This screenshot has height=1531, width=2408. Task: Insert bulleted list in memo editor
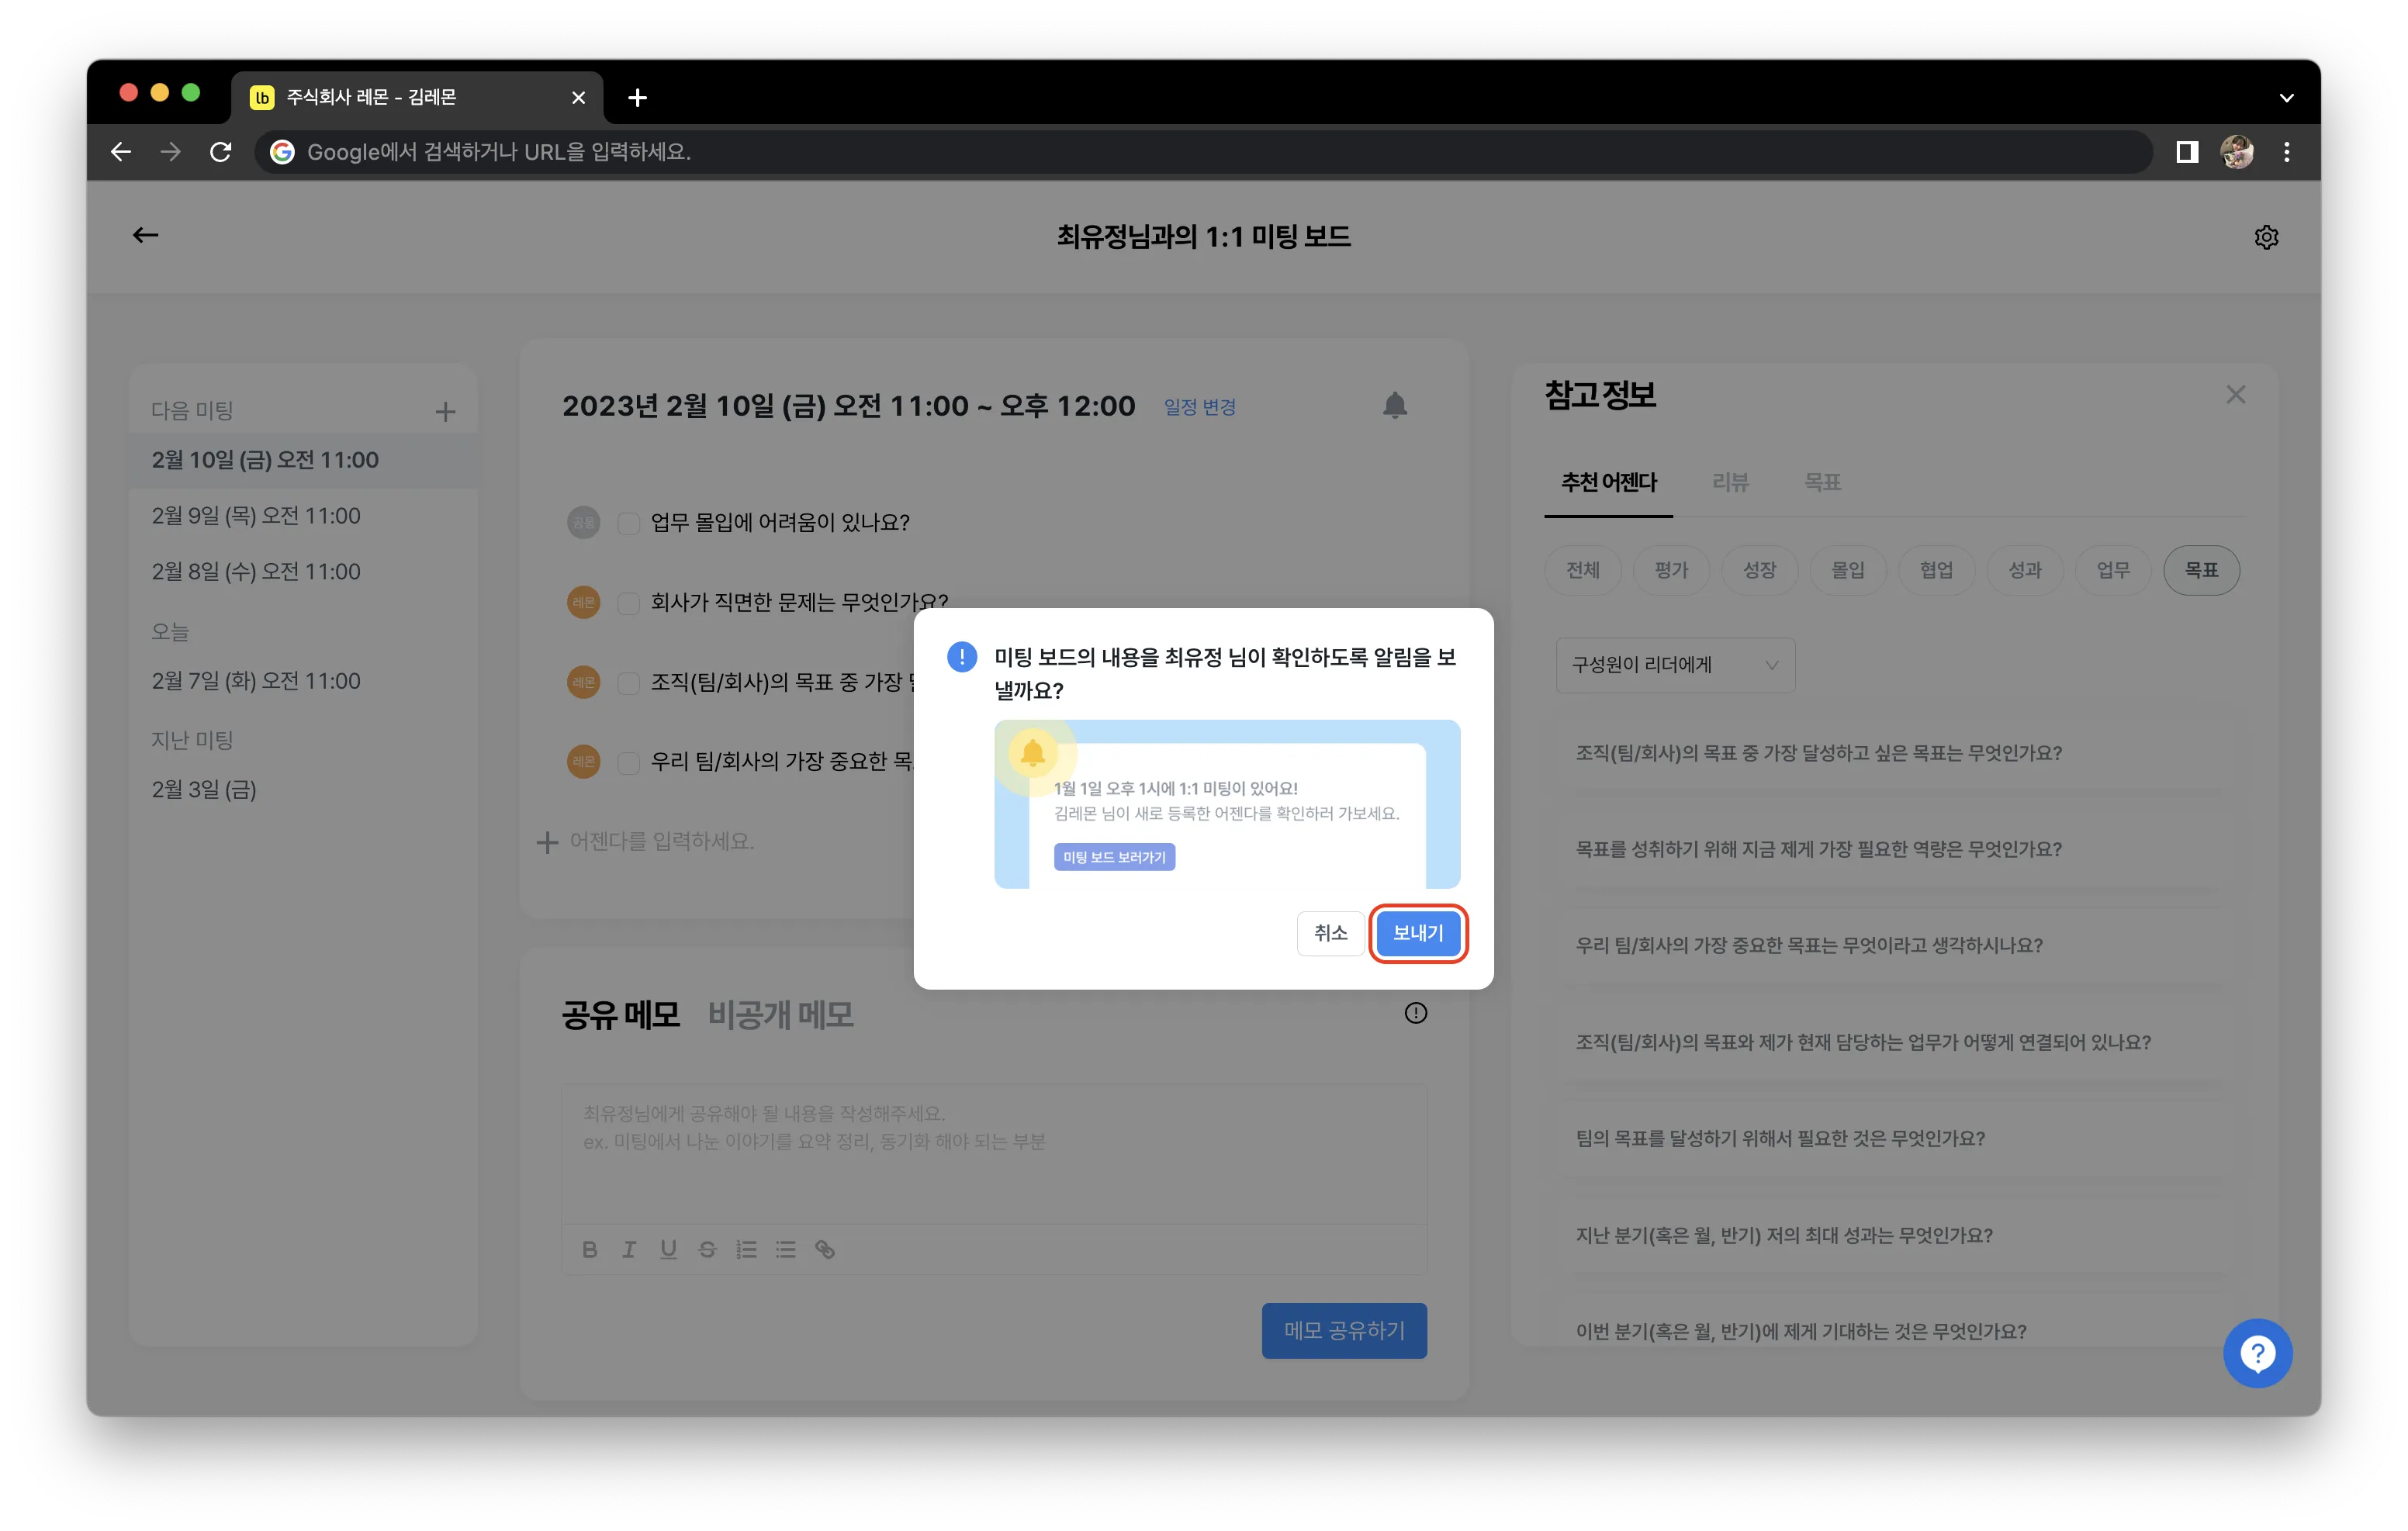(x=786, y=1249)
